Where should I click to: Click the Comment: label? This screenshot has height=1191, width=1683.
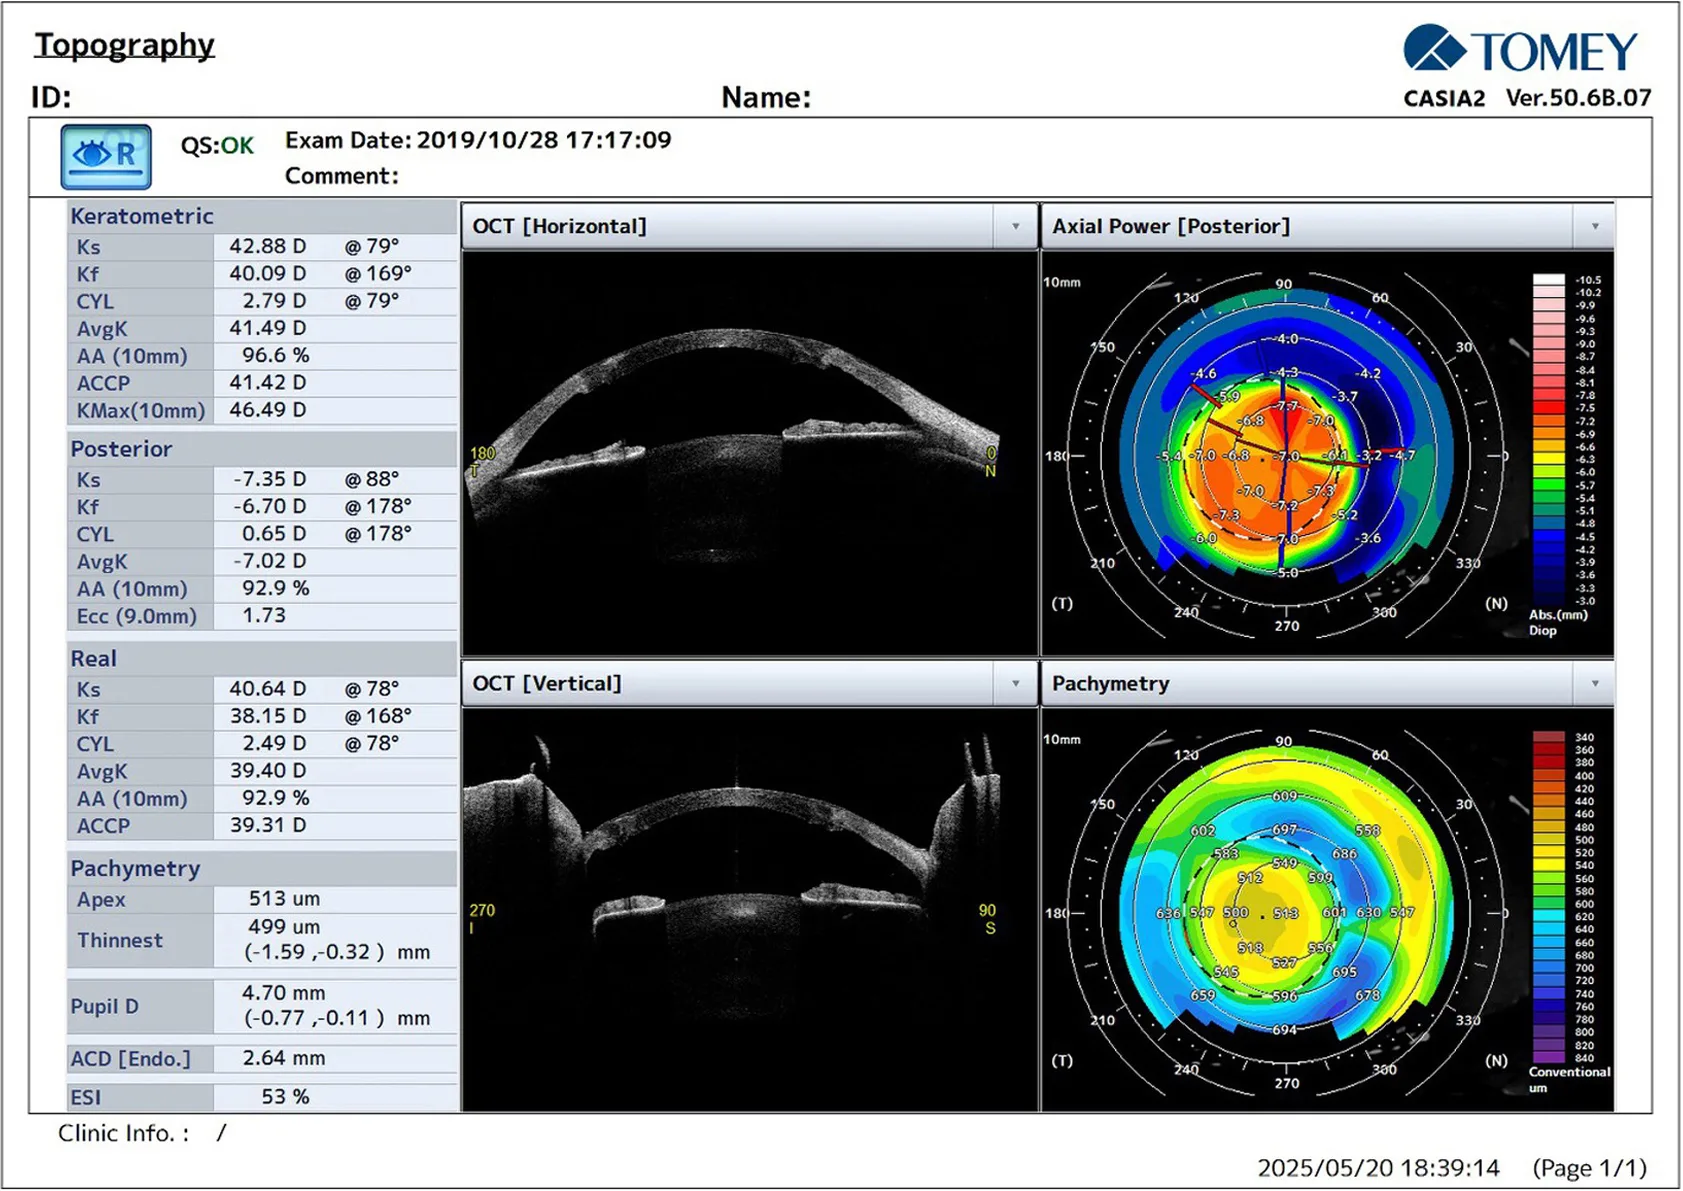tap(342, 176)
